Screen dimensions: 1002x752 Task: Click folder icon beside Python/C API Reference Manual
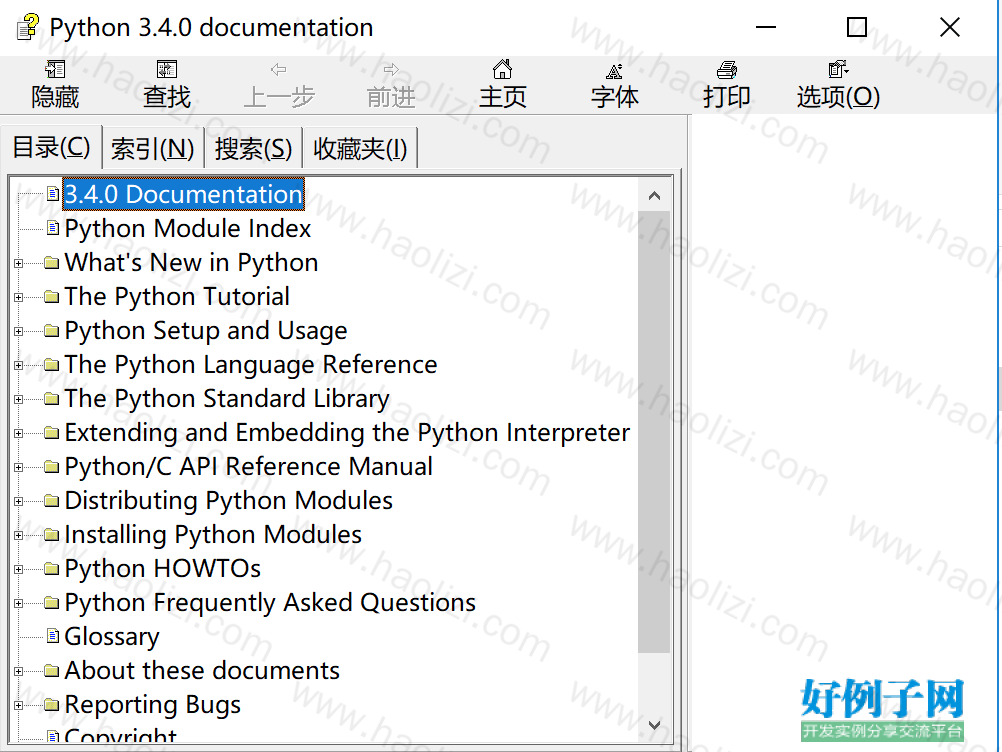(52, 466)
